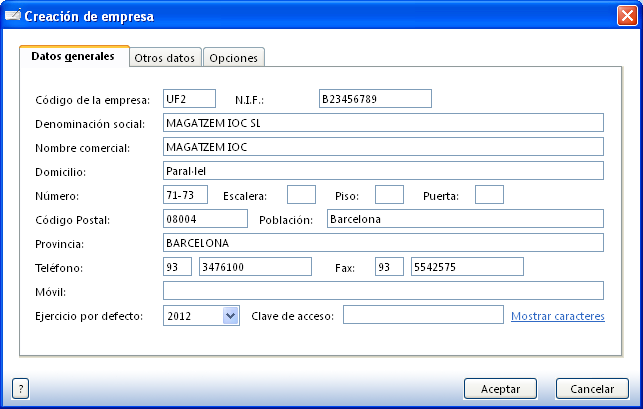This screenshot has height=409, width=643.
Task: Click the Cancelar button
Action: (591, 388)
